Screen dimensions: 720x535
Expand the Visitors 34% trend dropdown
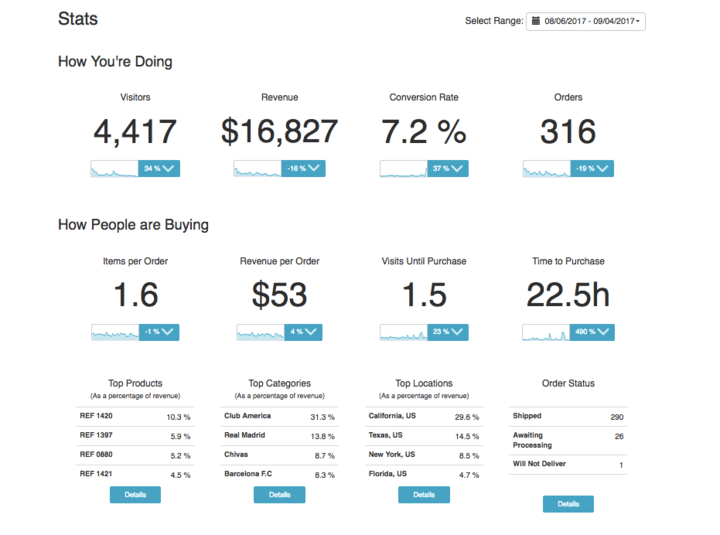[159, 169]
